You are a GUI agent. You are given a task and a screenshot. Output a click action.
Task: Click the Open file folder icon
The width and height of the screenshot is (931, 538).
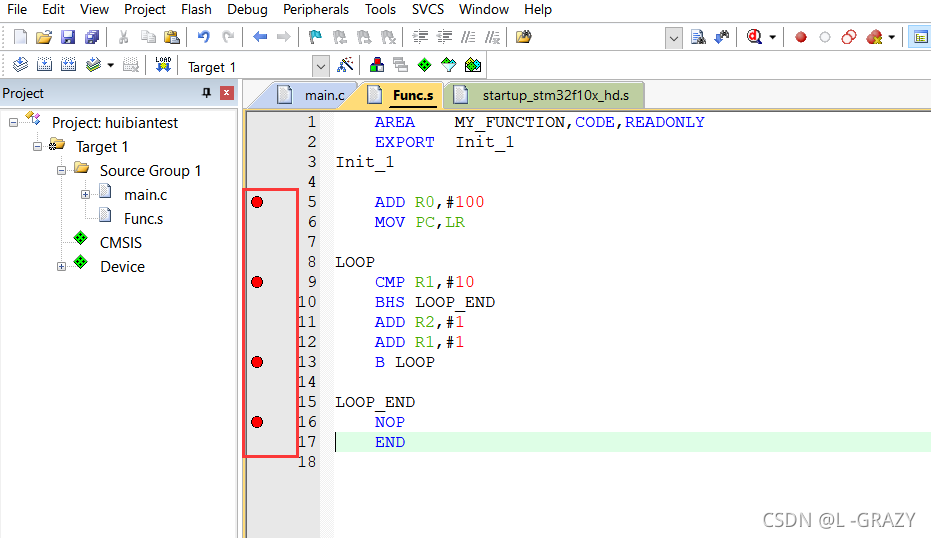[x=44, y=37]
